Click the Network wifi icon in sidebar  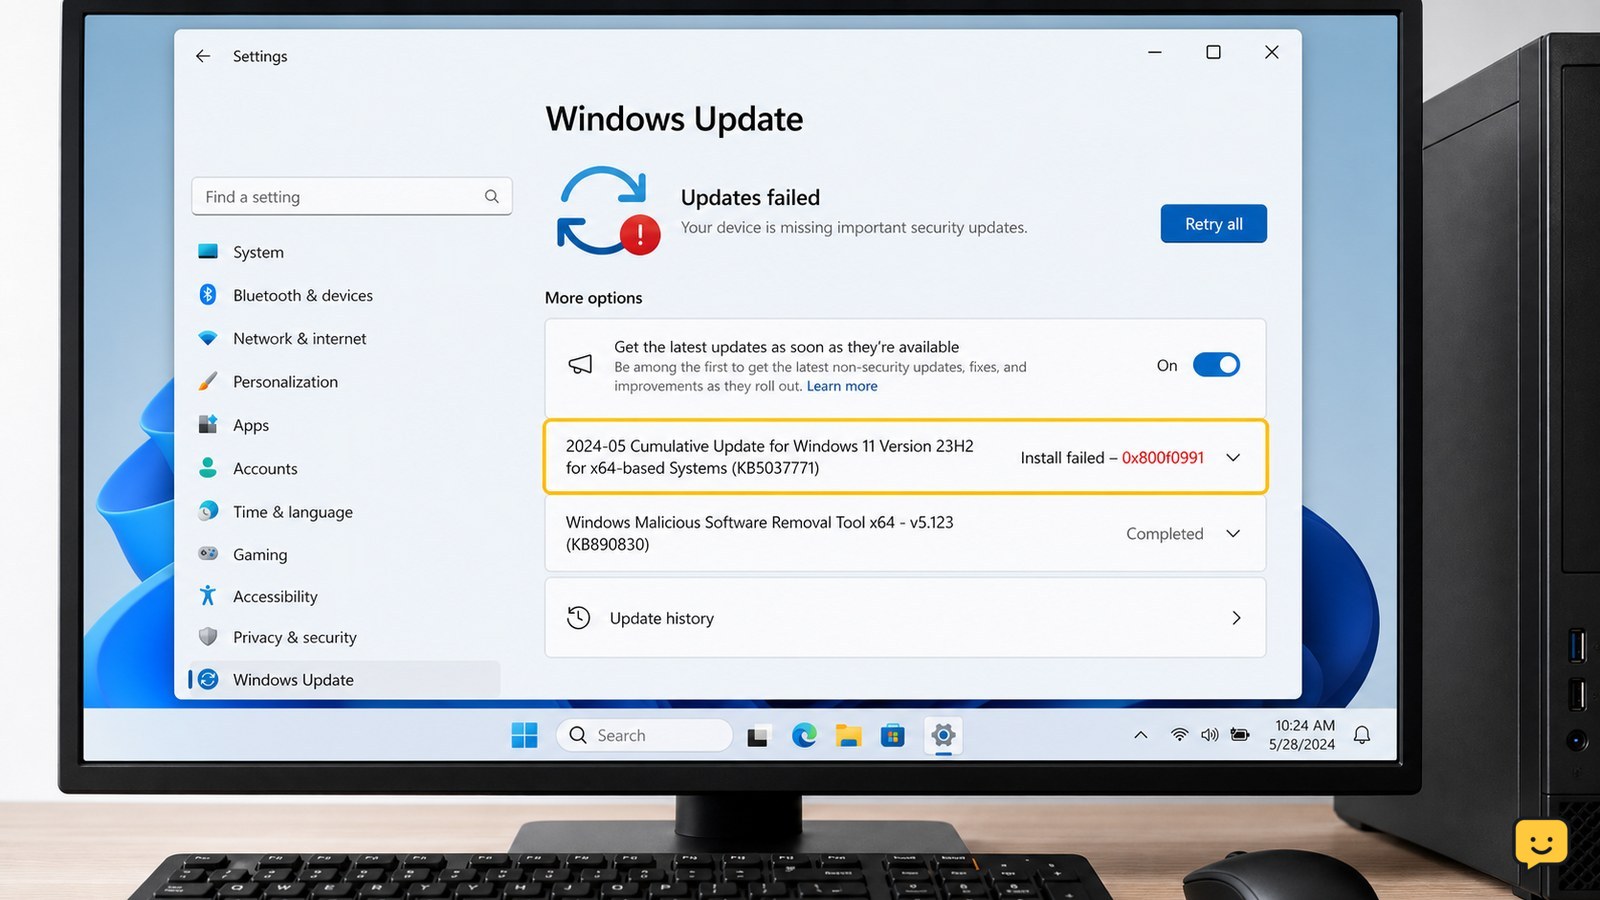(208, 338)
